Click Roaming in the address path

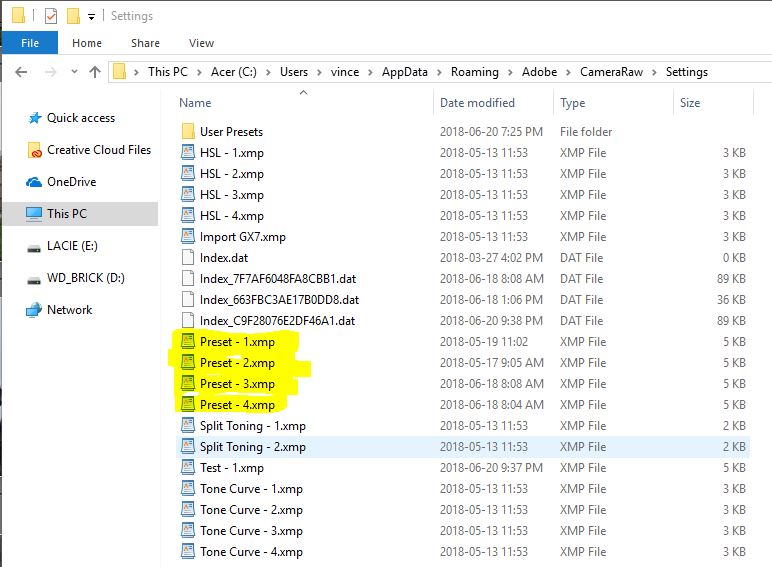click(x=475, y=72)
